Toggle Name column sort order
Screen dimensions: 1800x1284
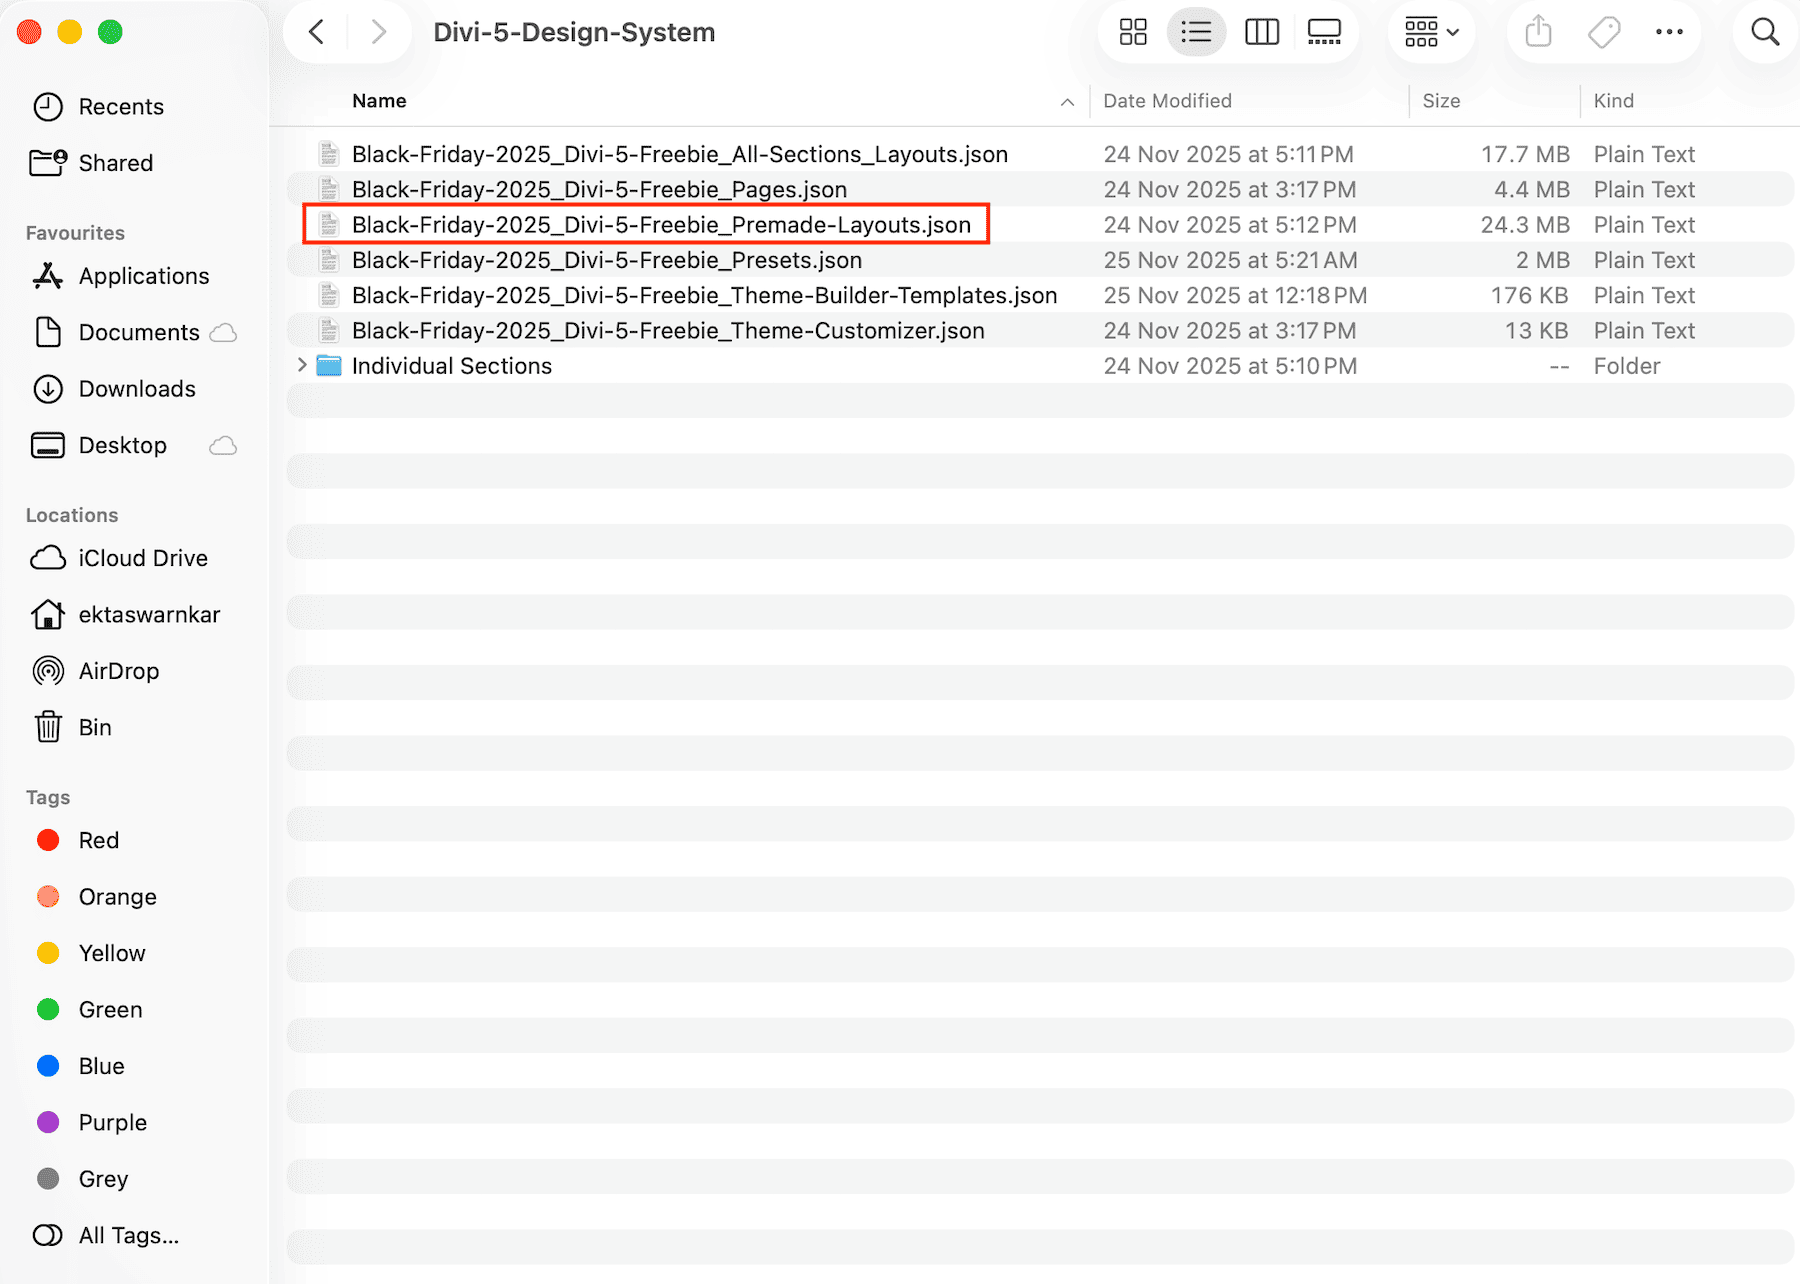(x=379, y=100)
